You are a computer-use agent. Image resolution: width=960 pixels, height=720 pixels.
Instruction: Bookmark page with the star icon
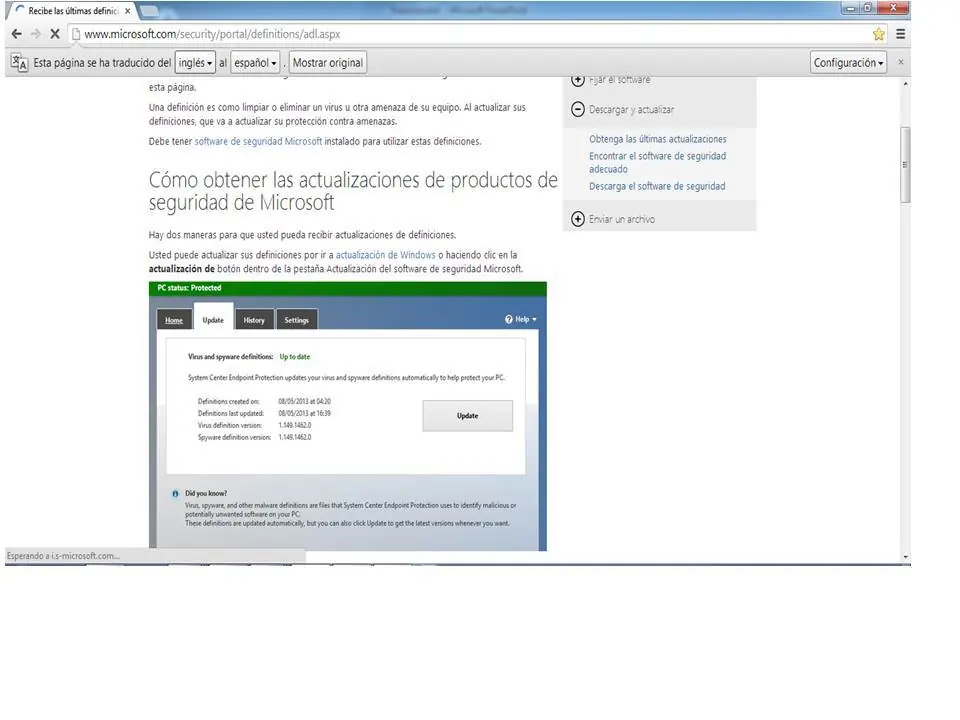click(879, 34)
